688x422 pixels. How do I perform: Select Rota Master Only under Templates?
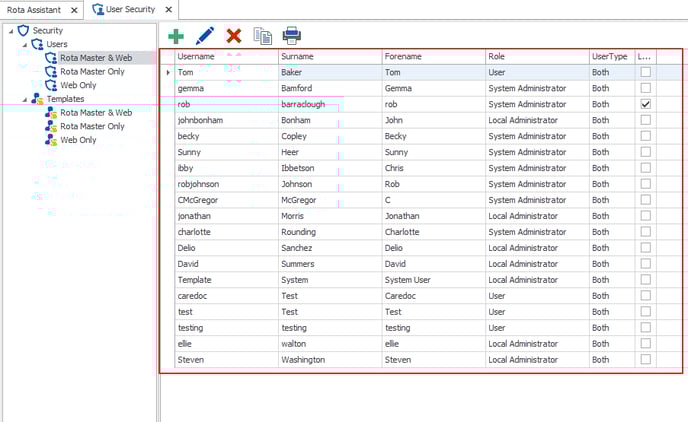pos(92,126)
